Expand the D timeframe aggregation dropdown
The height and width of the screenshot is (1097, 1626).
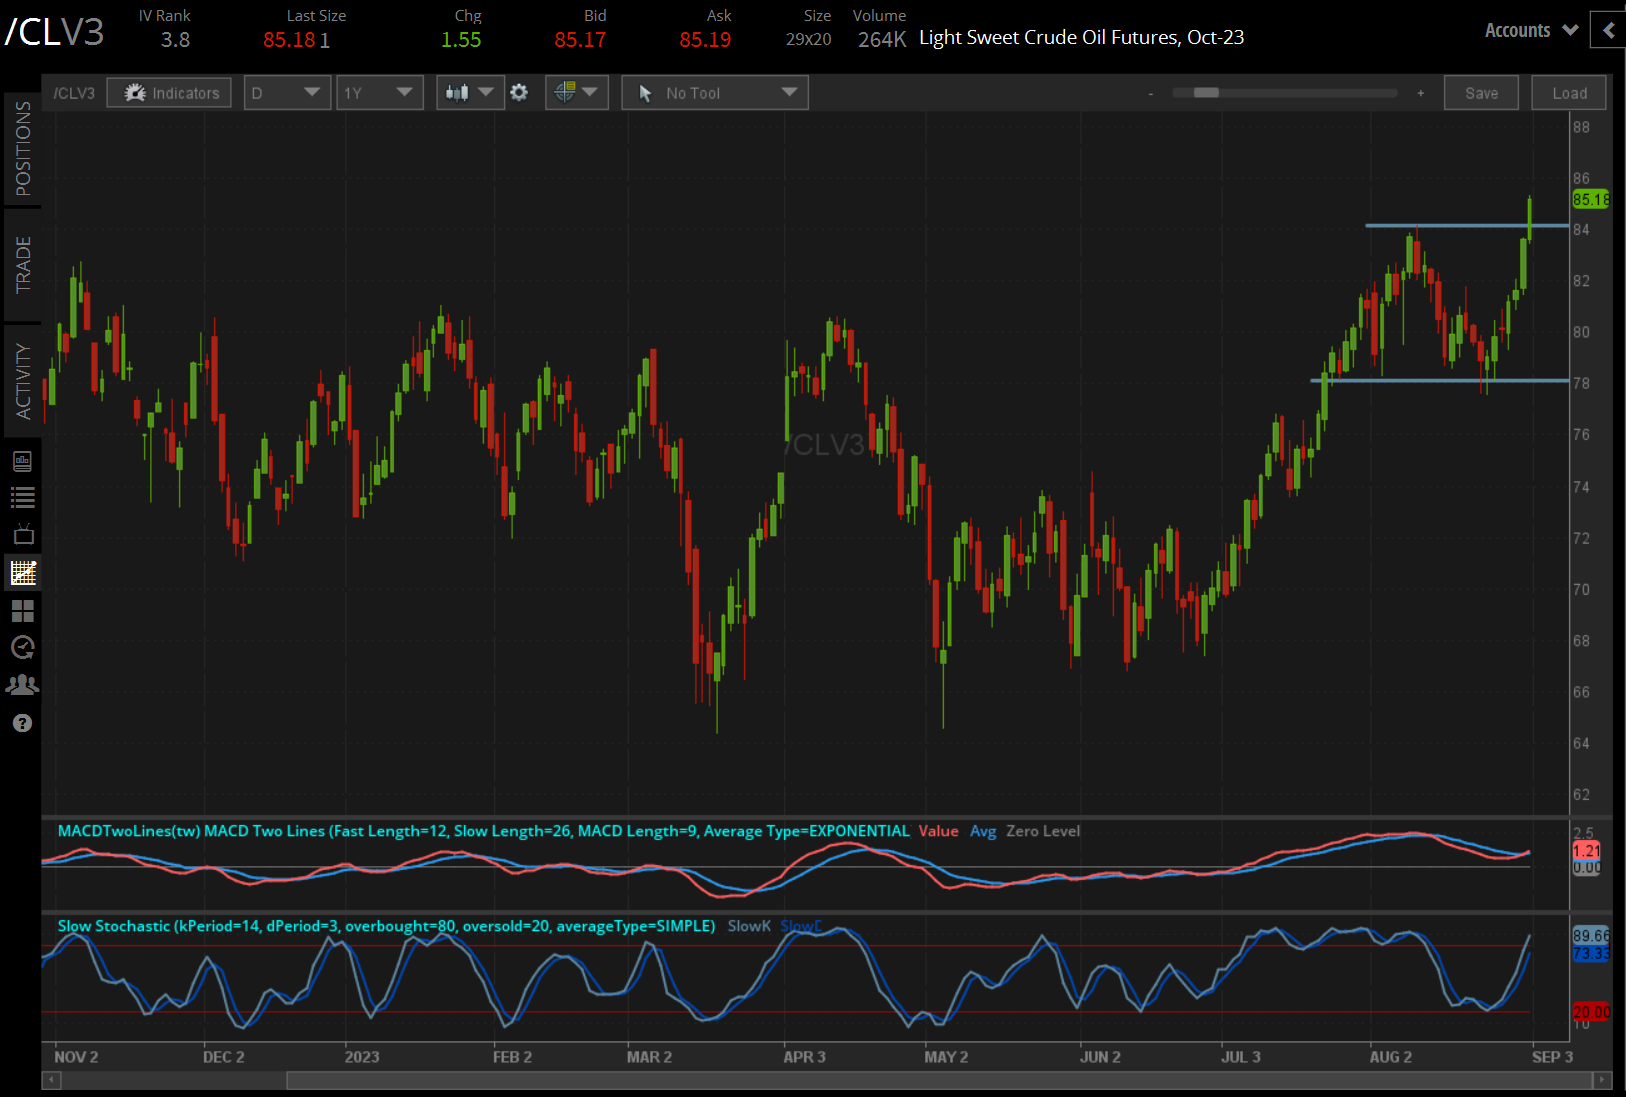click(287, 92)
